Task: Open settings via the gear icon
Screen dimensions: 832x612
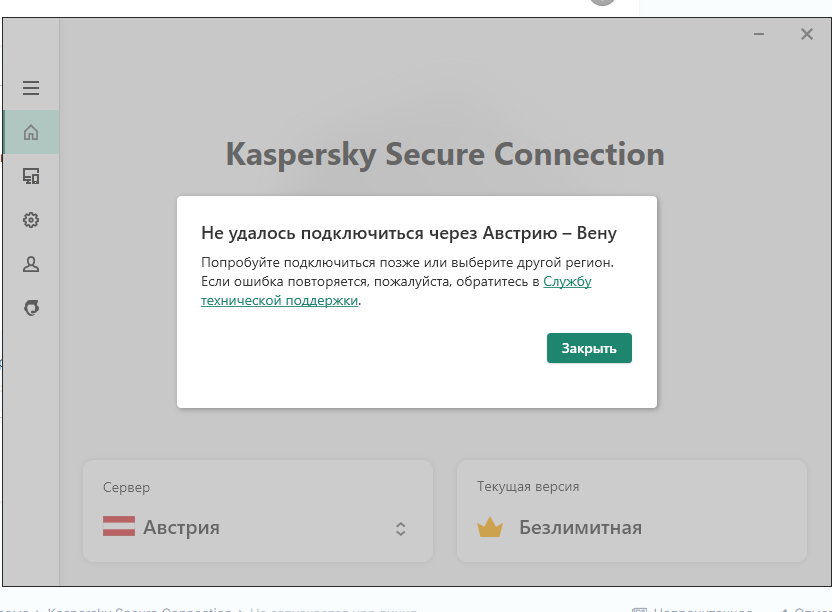Action: click(31, 220)
